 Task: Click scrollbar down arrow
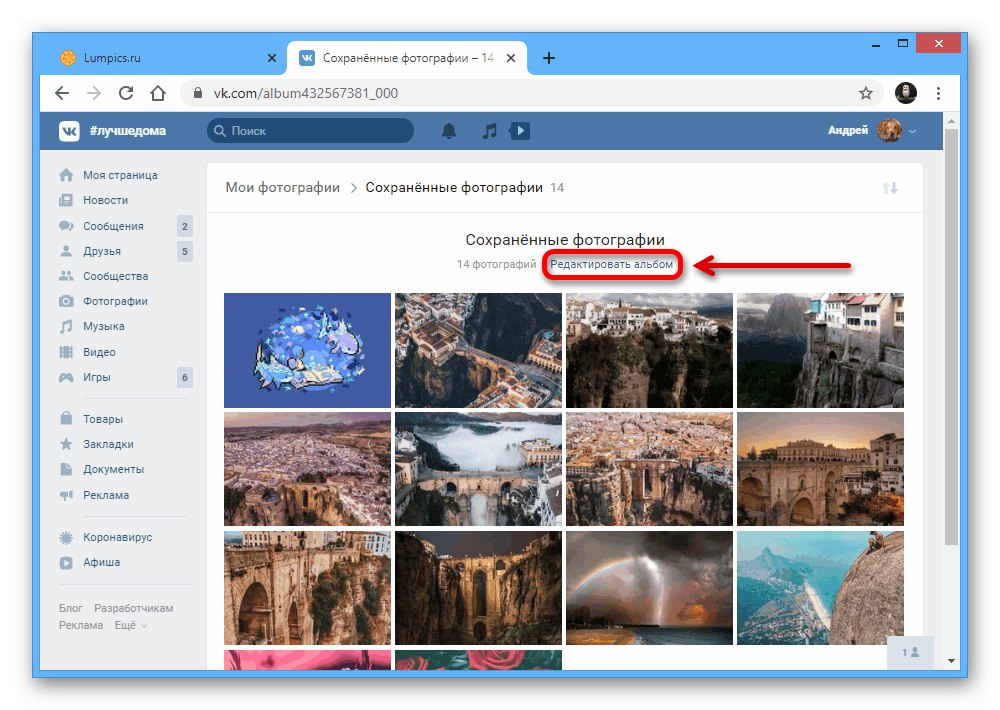[x=951, y=661]
